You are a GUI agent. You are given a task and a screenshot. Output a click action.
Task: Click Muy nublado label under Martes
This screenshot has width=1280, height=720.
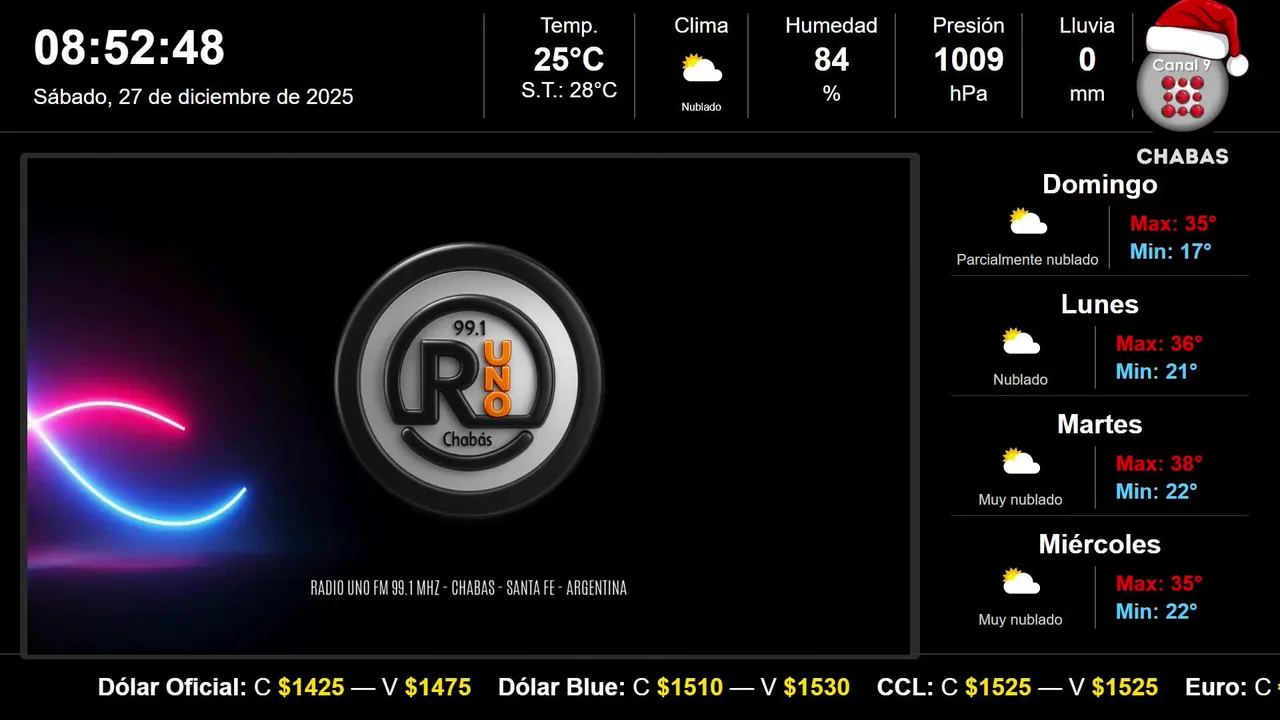point(1020,500)
